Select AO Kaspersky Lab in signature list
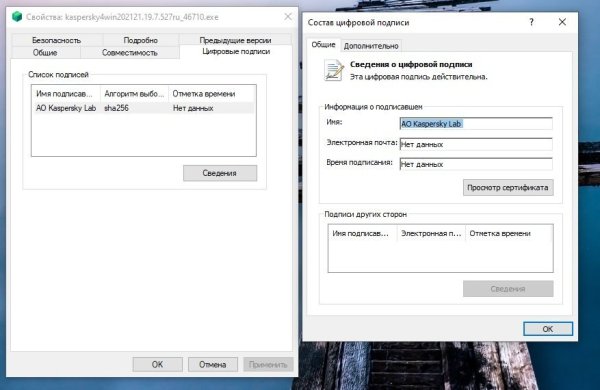The image size is (600, 390). pos(66,108)
